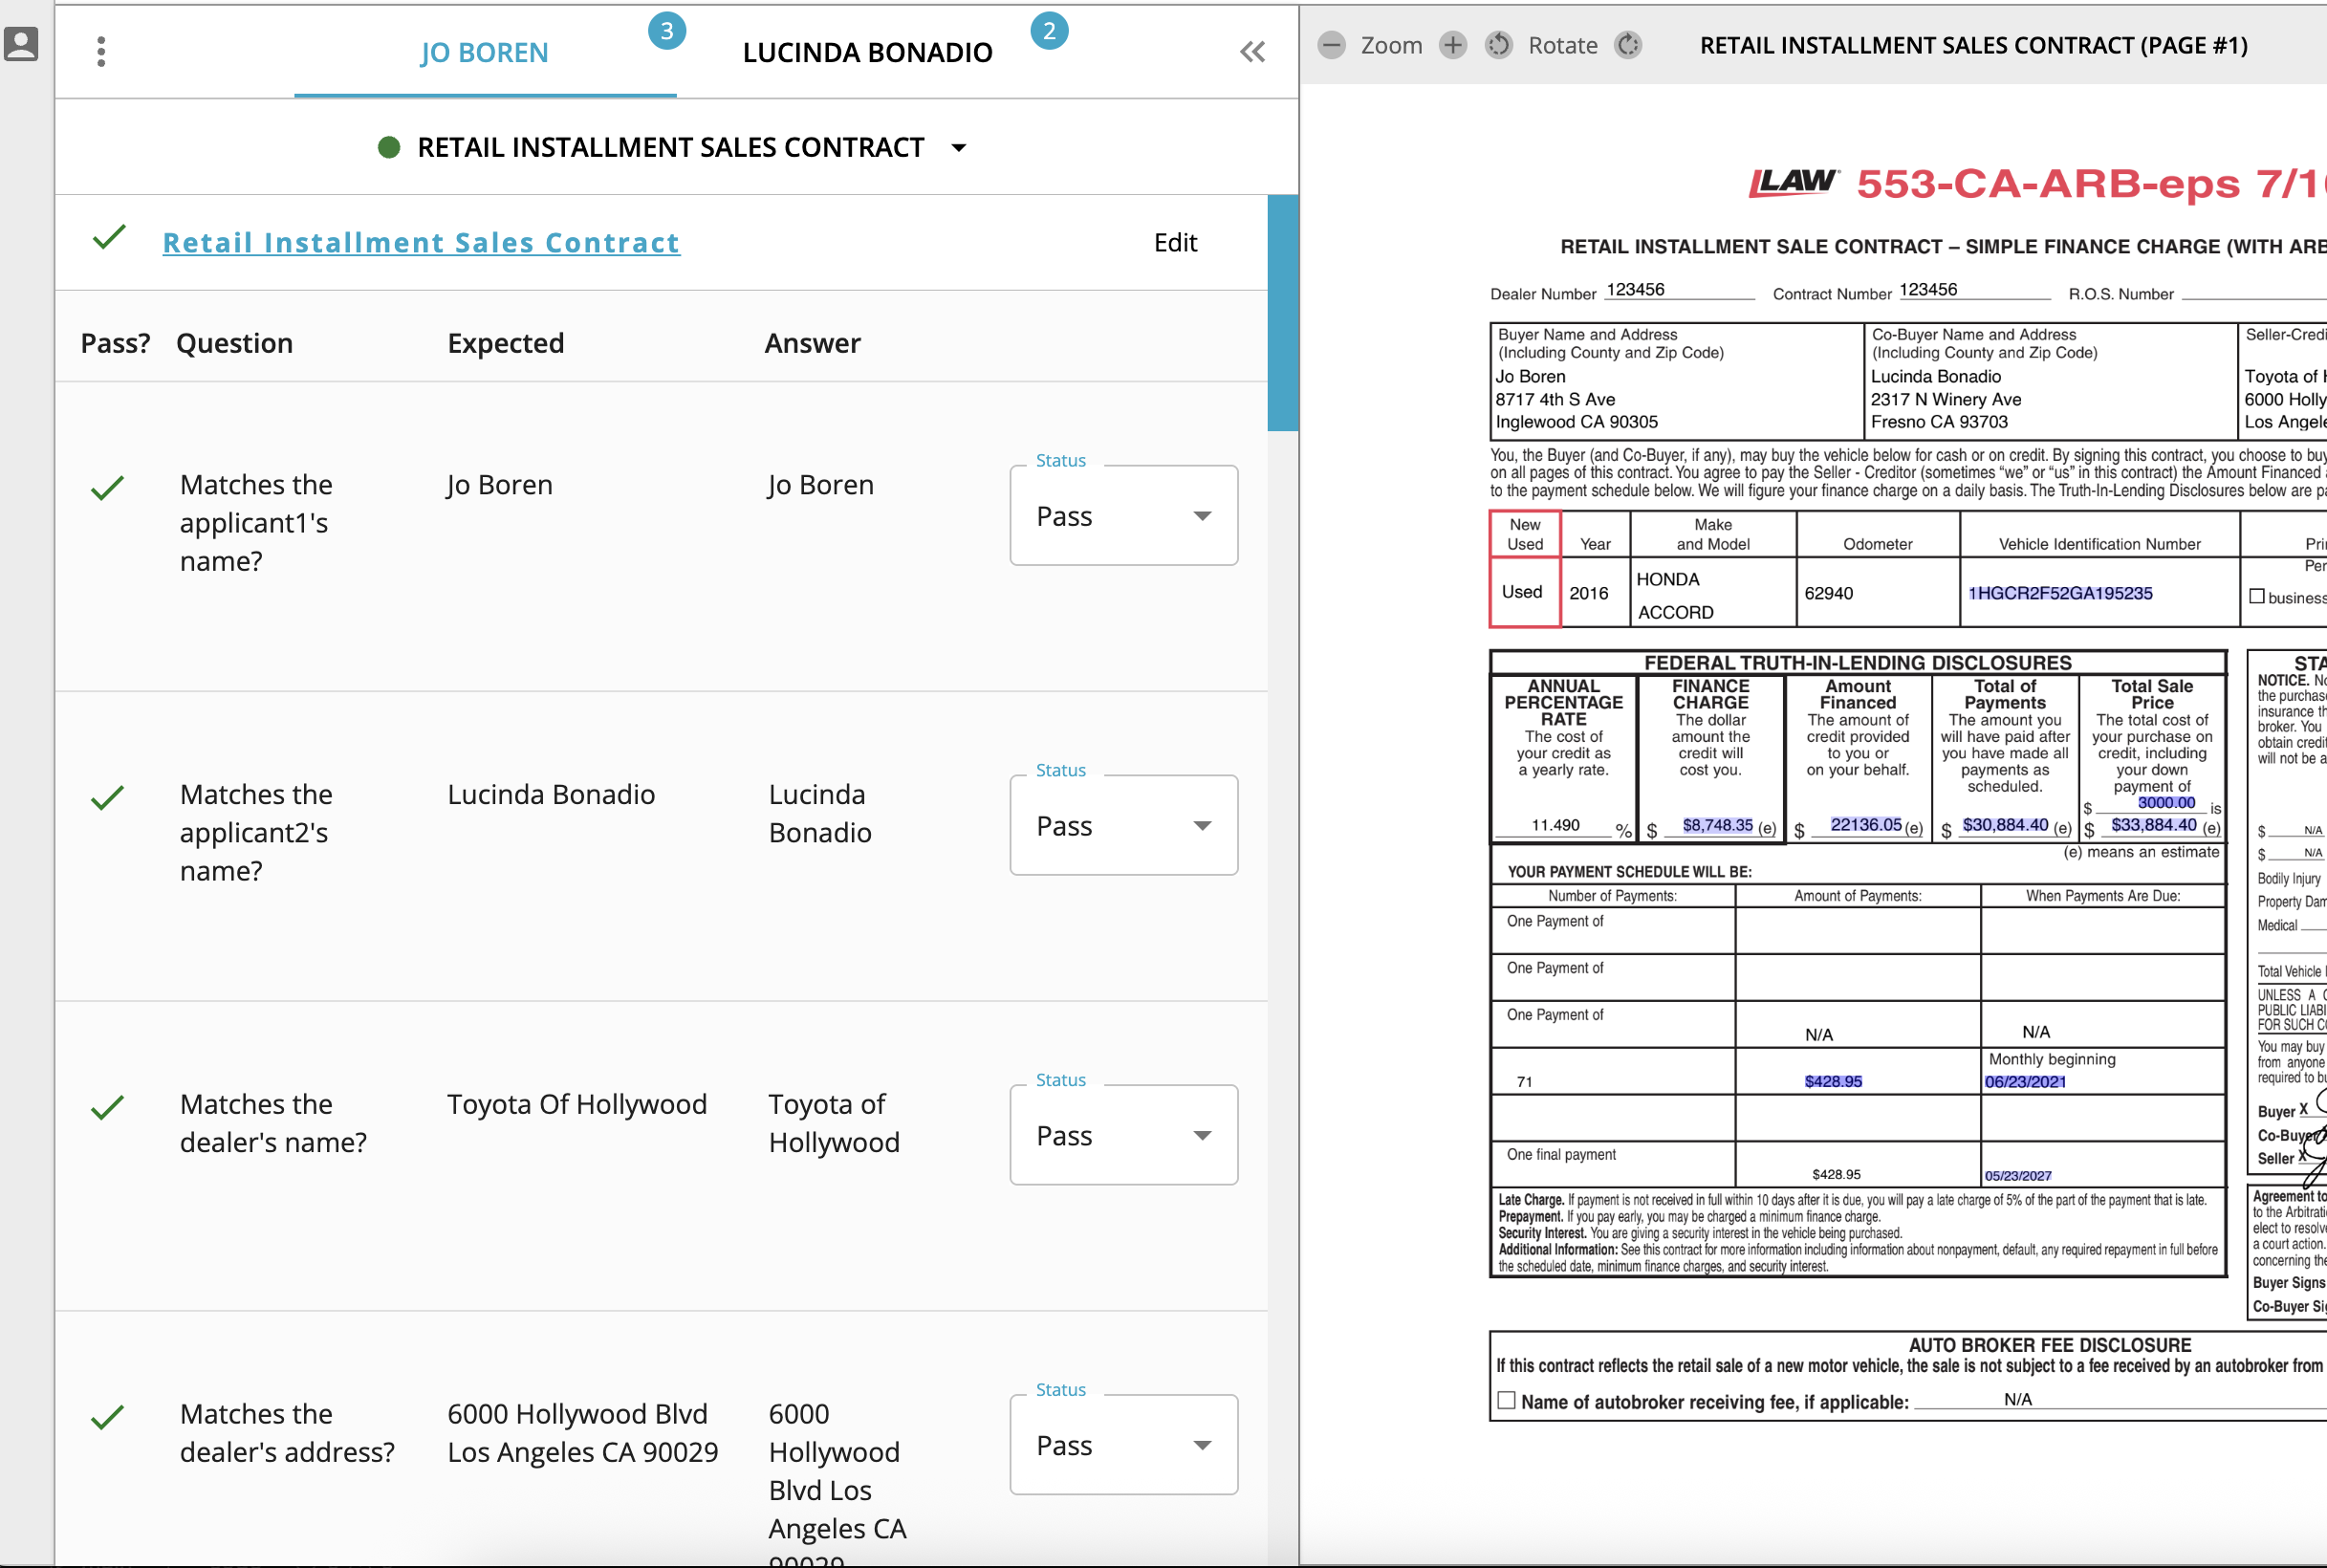Click the Total of Payments value $30,884.40
The width and height of the screenshot is (2327, 1568).
2005,824
